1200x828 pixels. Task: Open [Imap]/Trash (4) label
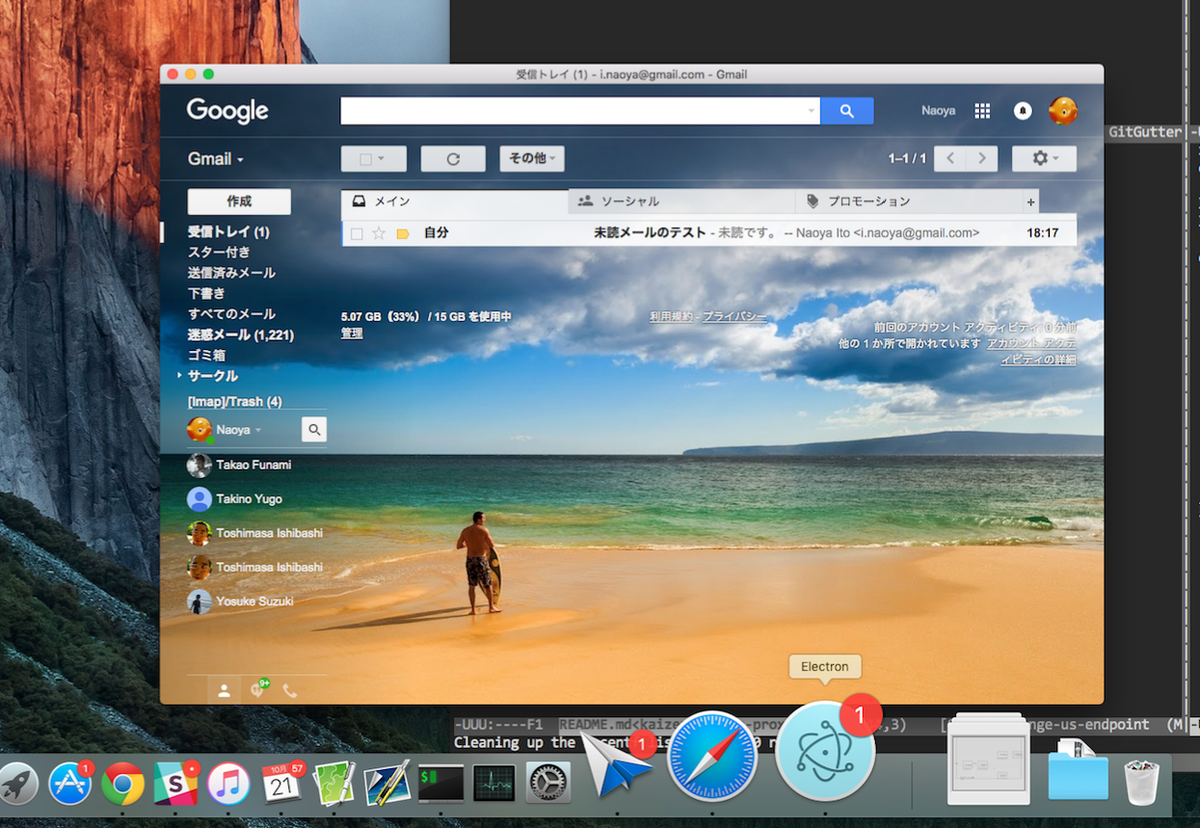point(234,402)
